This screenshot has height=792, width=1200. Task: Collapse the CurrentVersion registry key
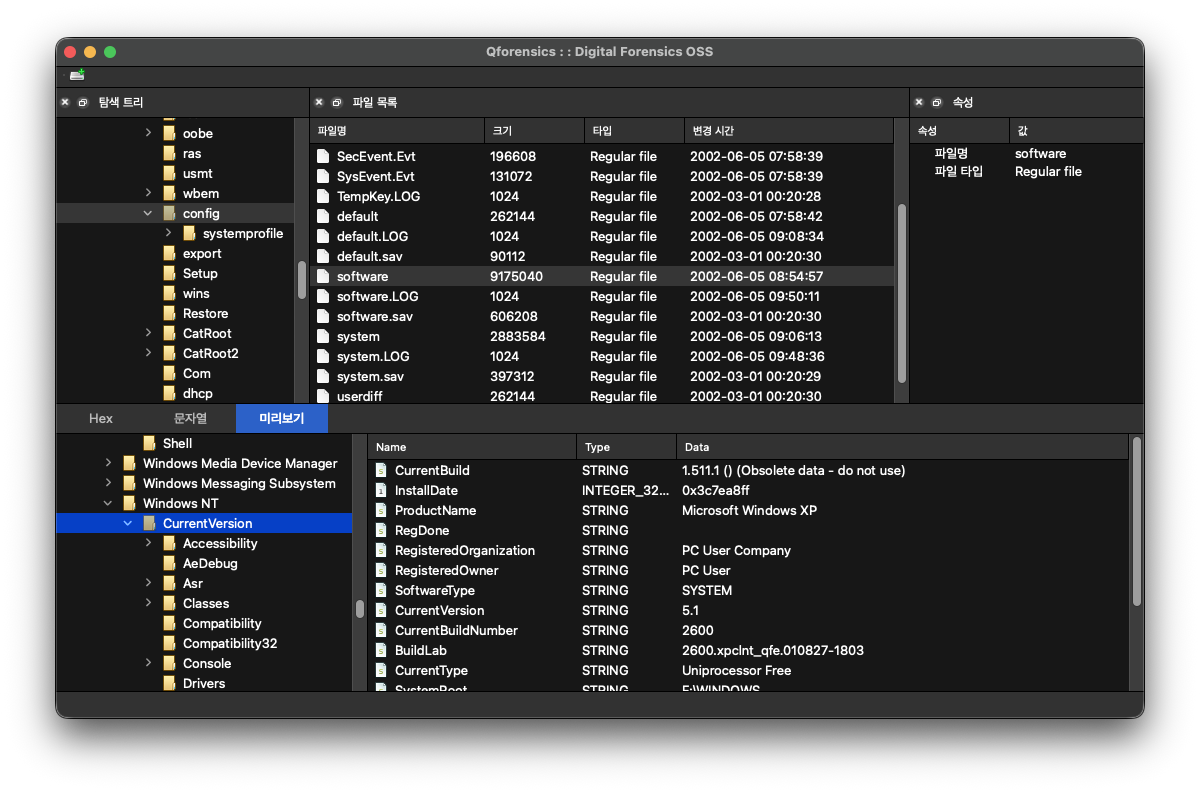[128, 523]
